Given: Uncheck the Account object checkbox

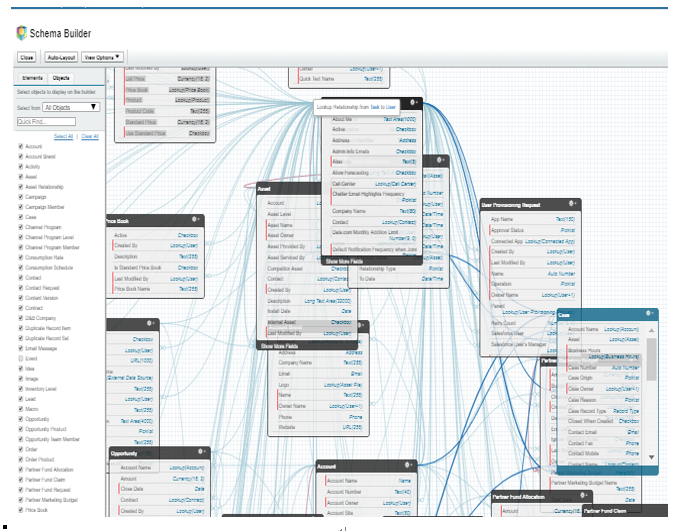Looking at the screenshot, I should [21, 146].
